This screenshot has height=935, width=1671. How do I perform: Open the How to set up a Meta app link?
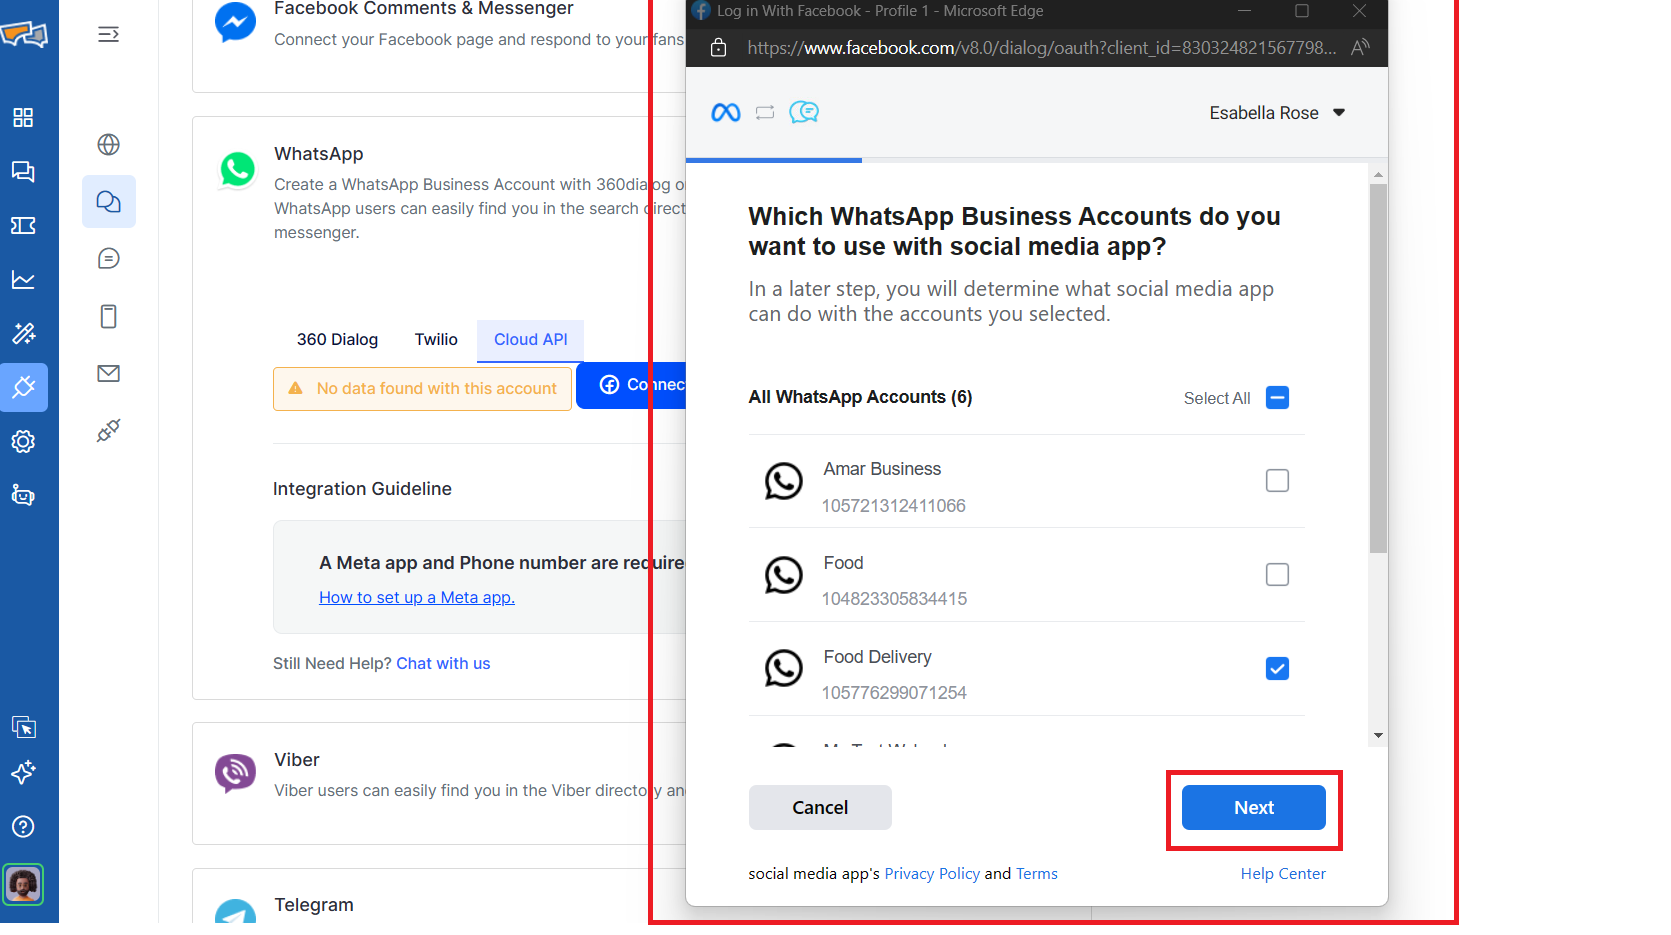pyautogui.click(x=417, y=598)
